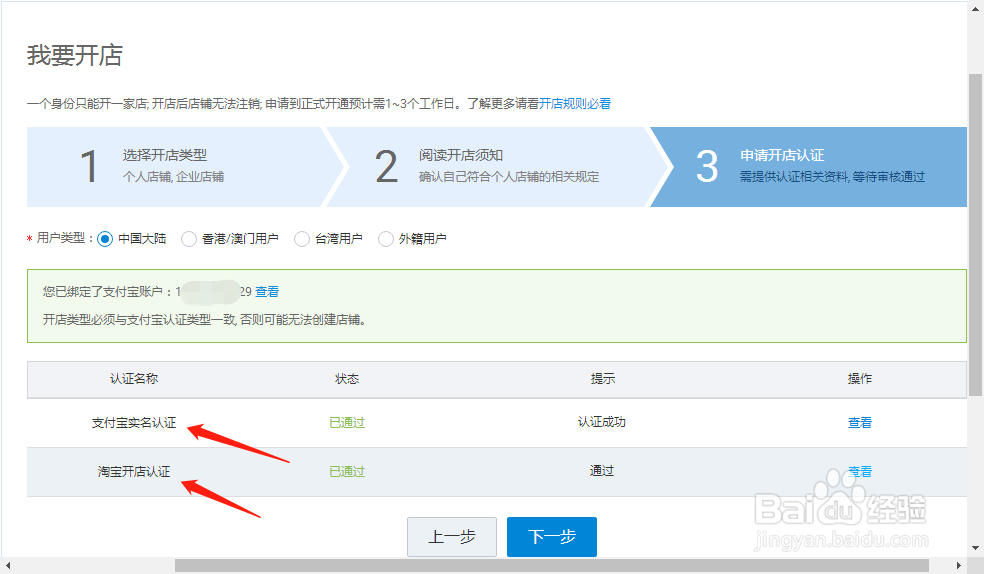
Task: Click the horizontal scrollbar thumb
Action: pos(552,565)
